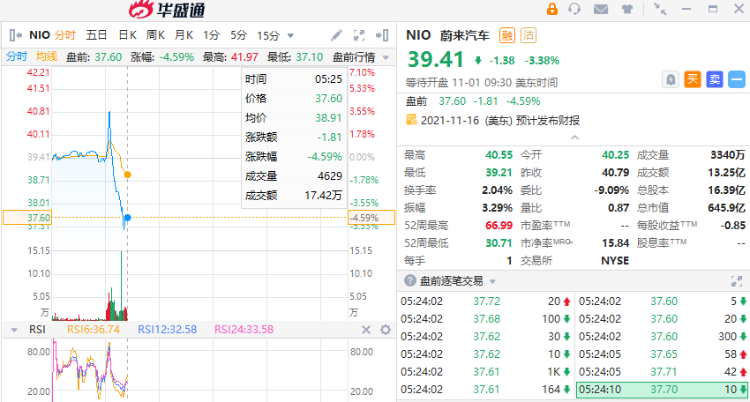Switch to the 五日 chart tab
This screenshot has width=750, height=402.
click(x=97, y=34)
